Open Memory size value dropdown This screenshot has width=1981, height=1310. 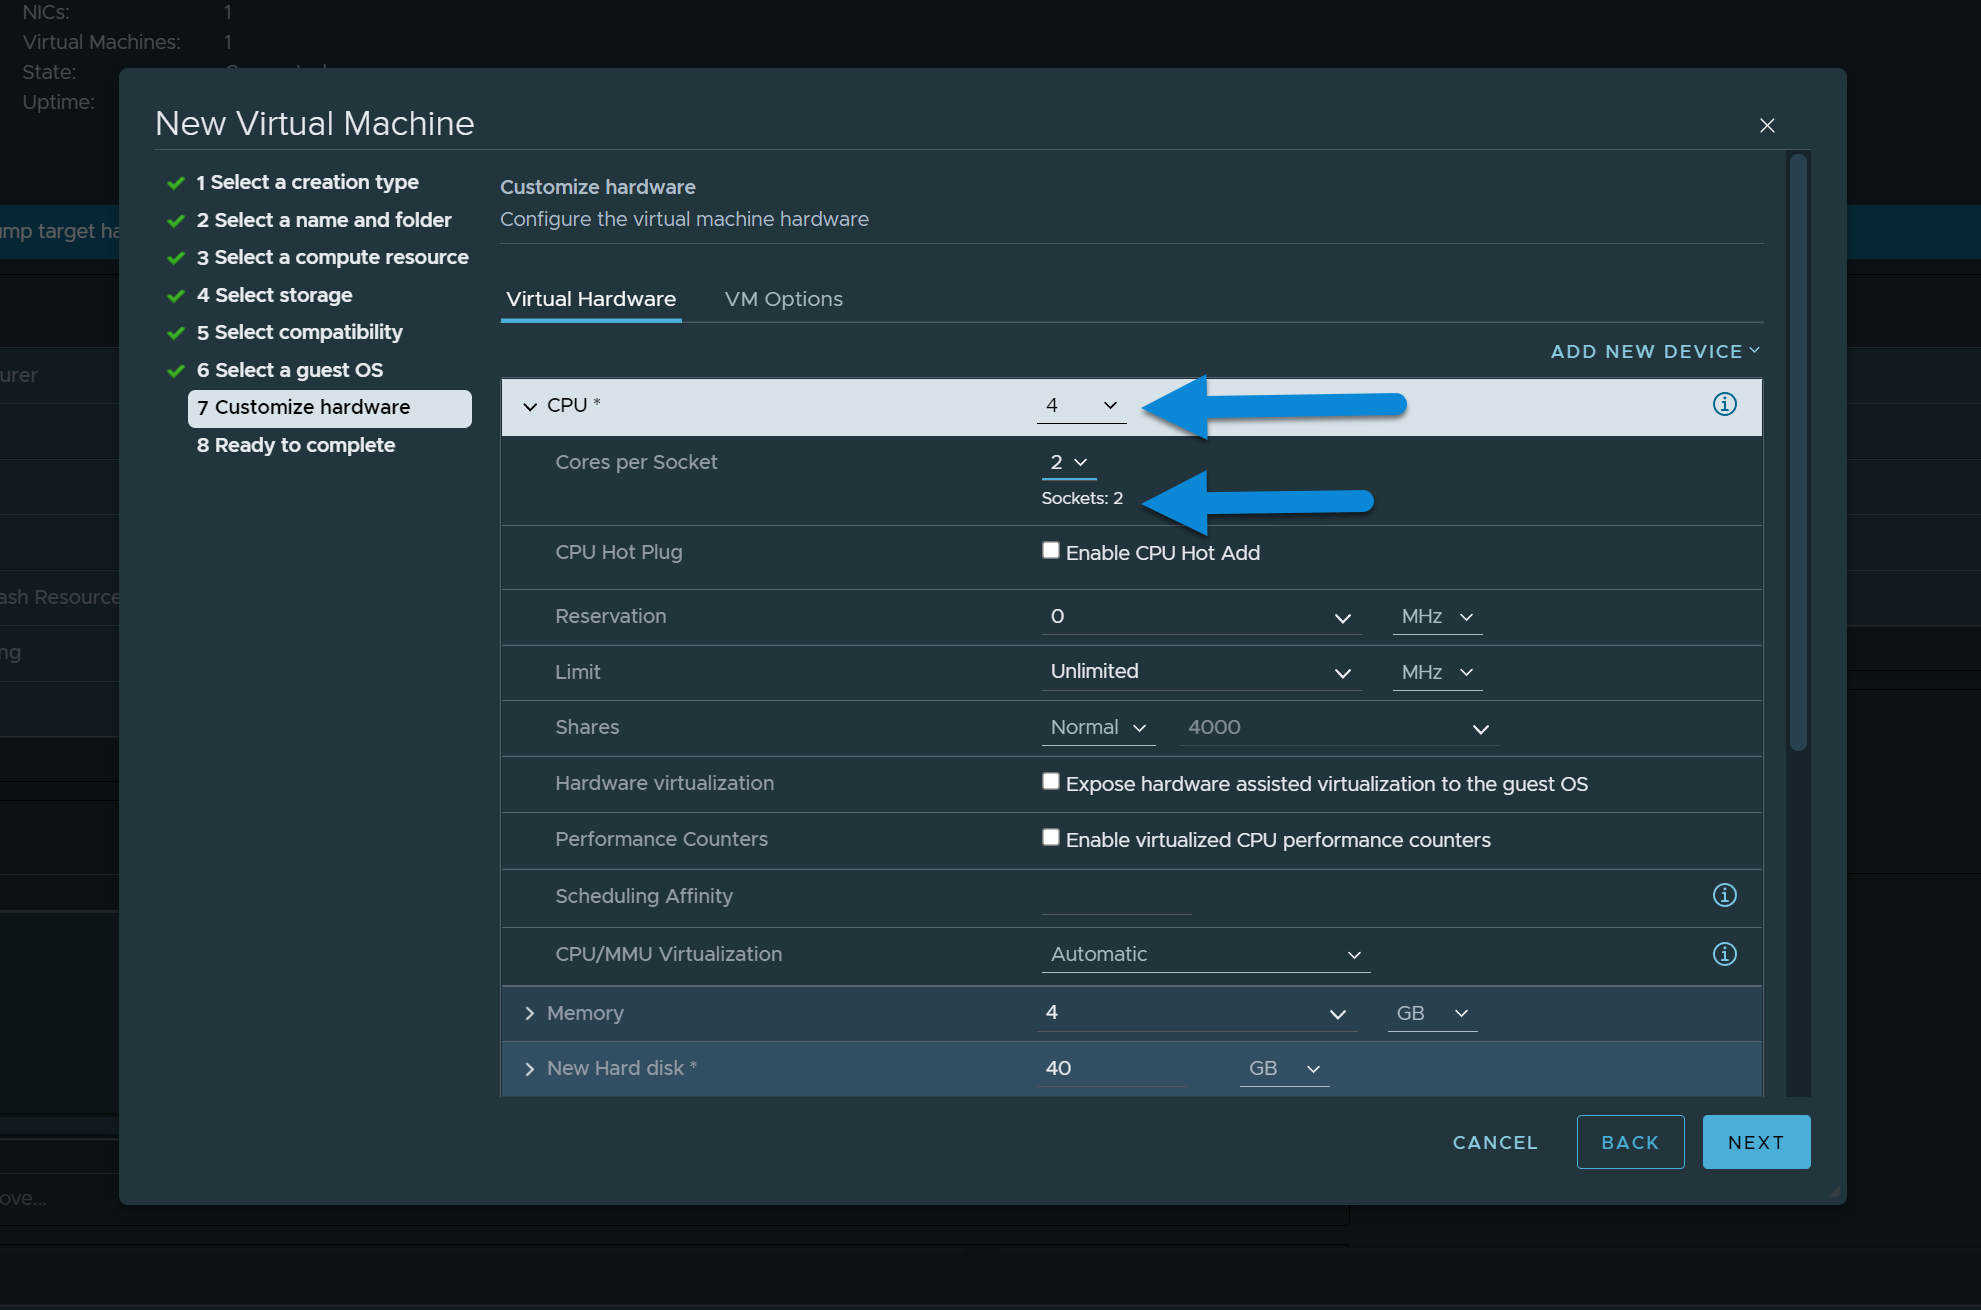click(1197, 1013)
